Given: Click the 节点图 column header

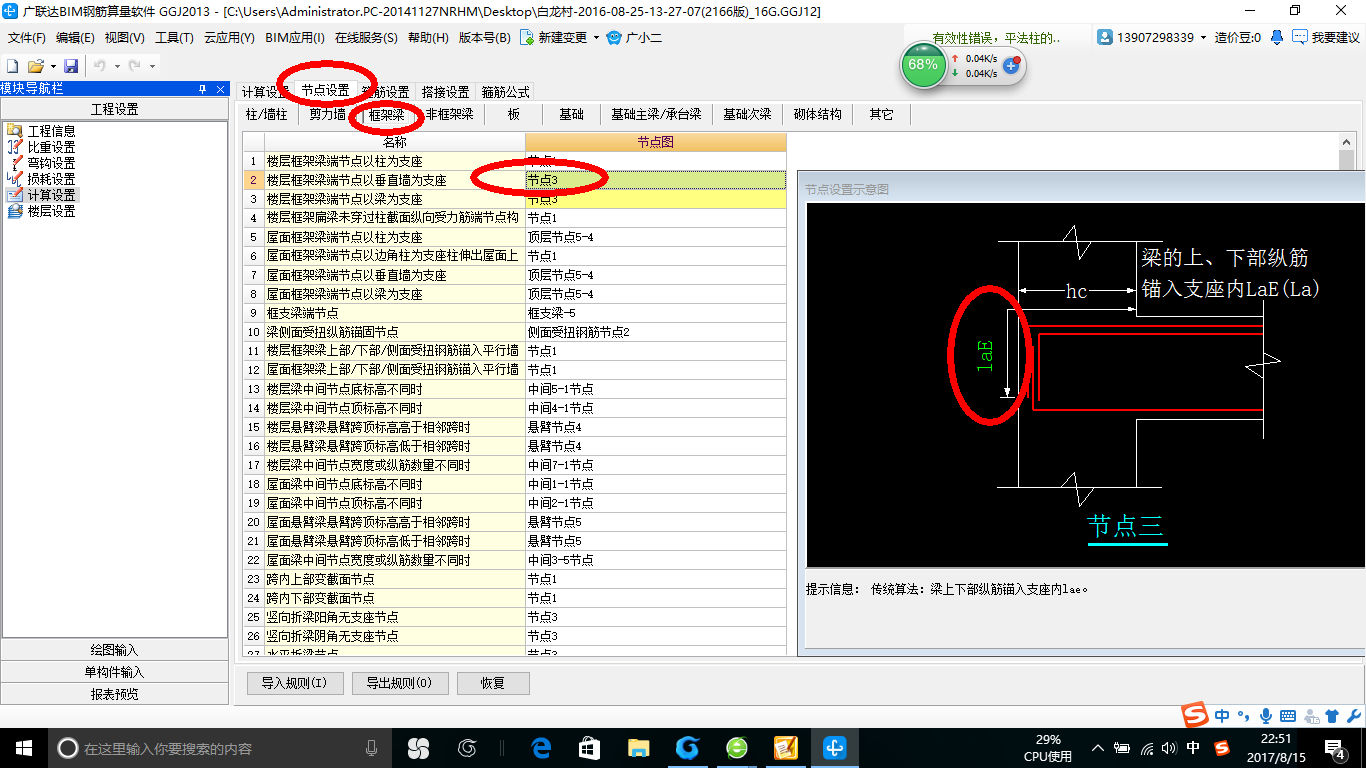Looking at the screenshot, I should tap(656, 142).
